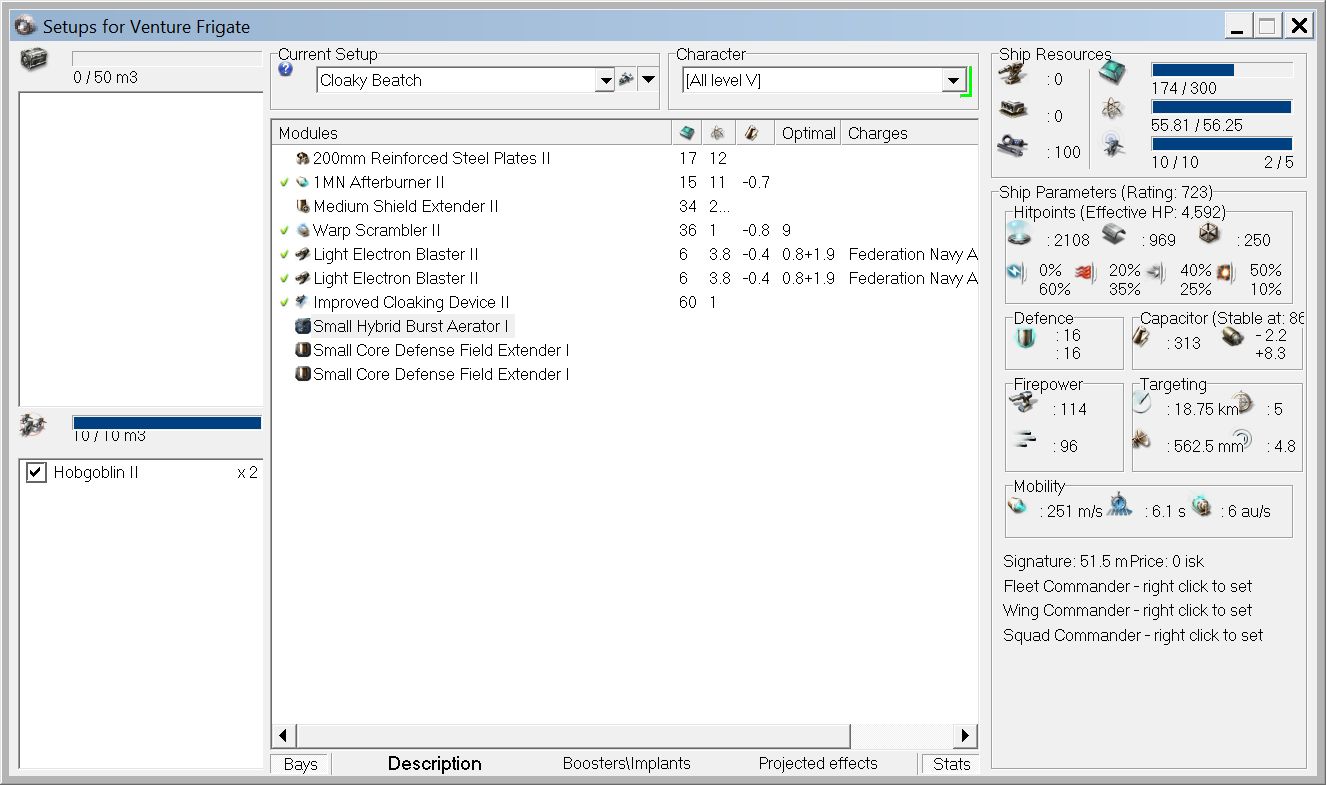The image size is (1326, 785).
Task: Click the max velocity icon at 251 m/s
Action: tap(1018, 506)
